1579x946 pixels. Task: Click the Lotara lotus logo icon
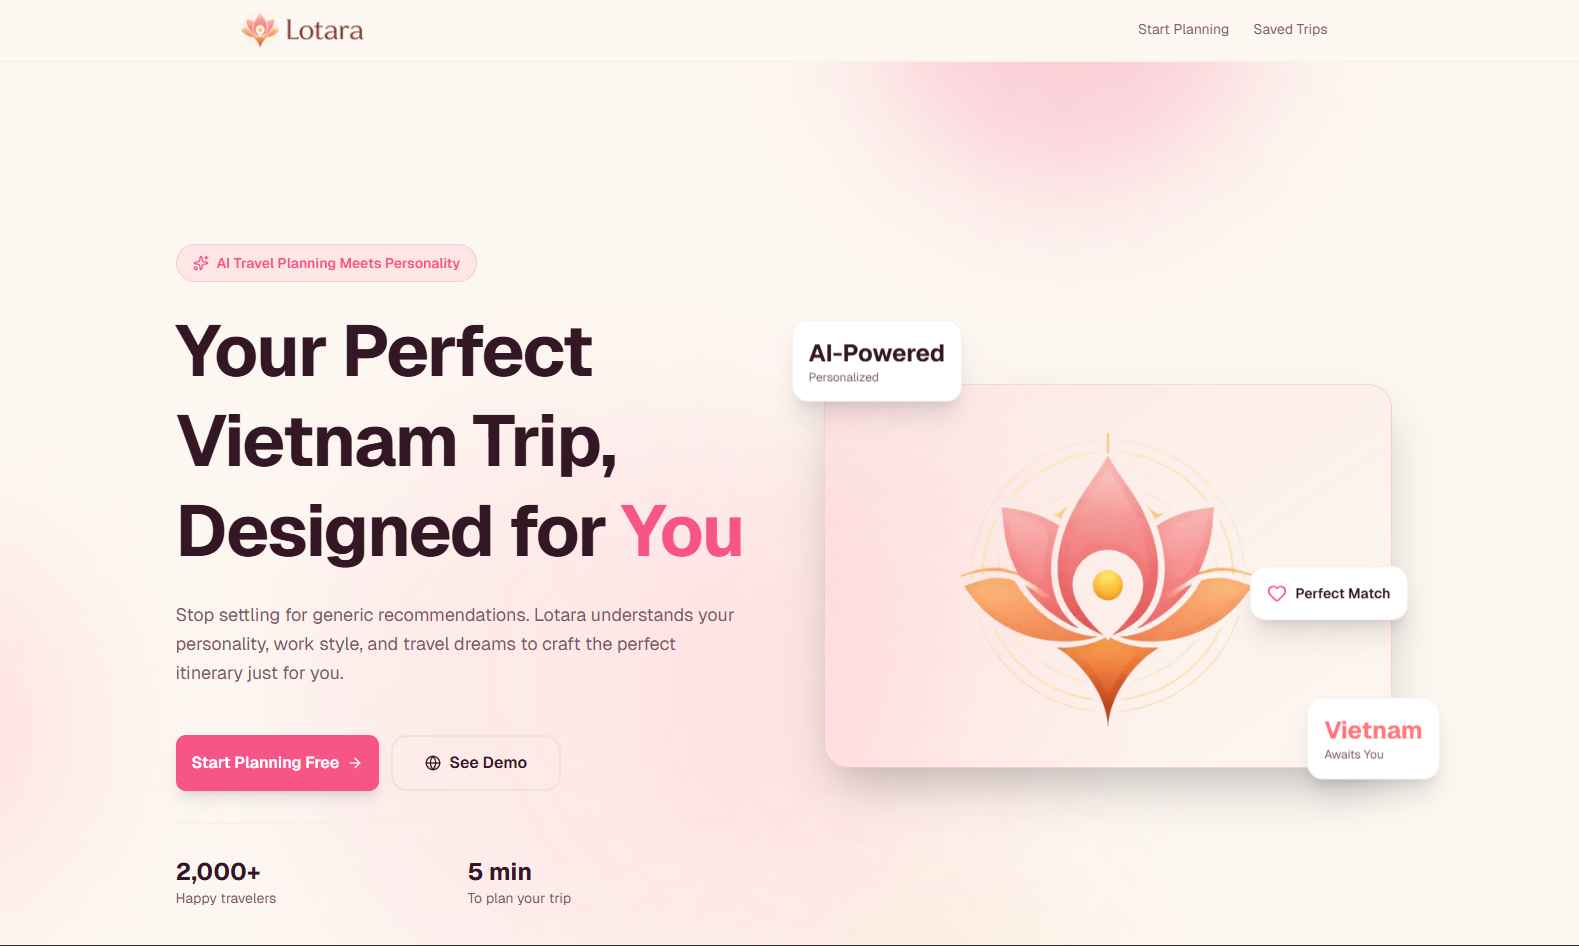[x=260, y=30]
